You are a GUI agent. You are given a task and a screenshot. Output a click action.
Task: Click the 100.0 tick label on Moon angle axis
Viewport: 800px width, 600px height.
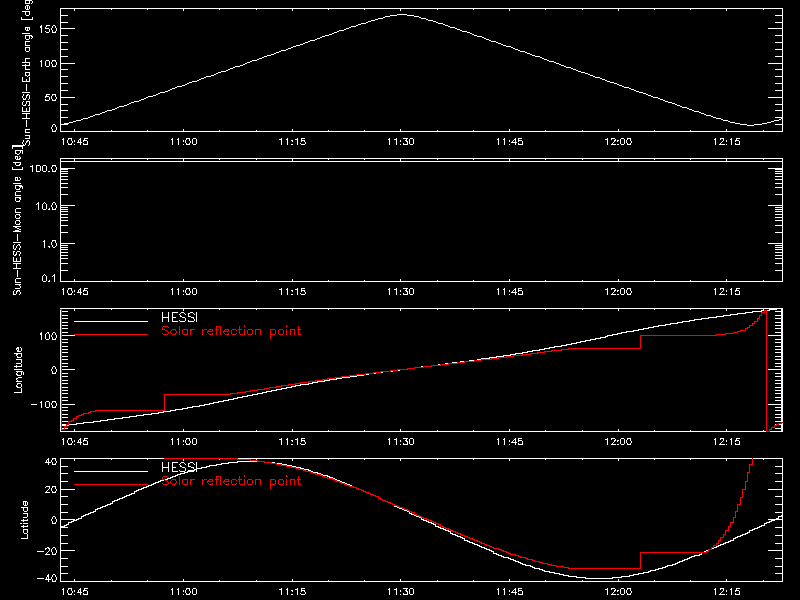(43, 168)
